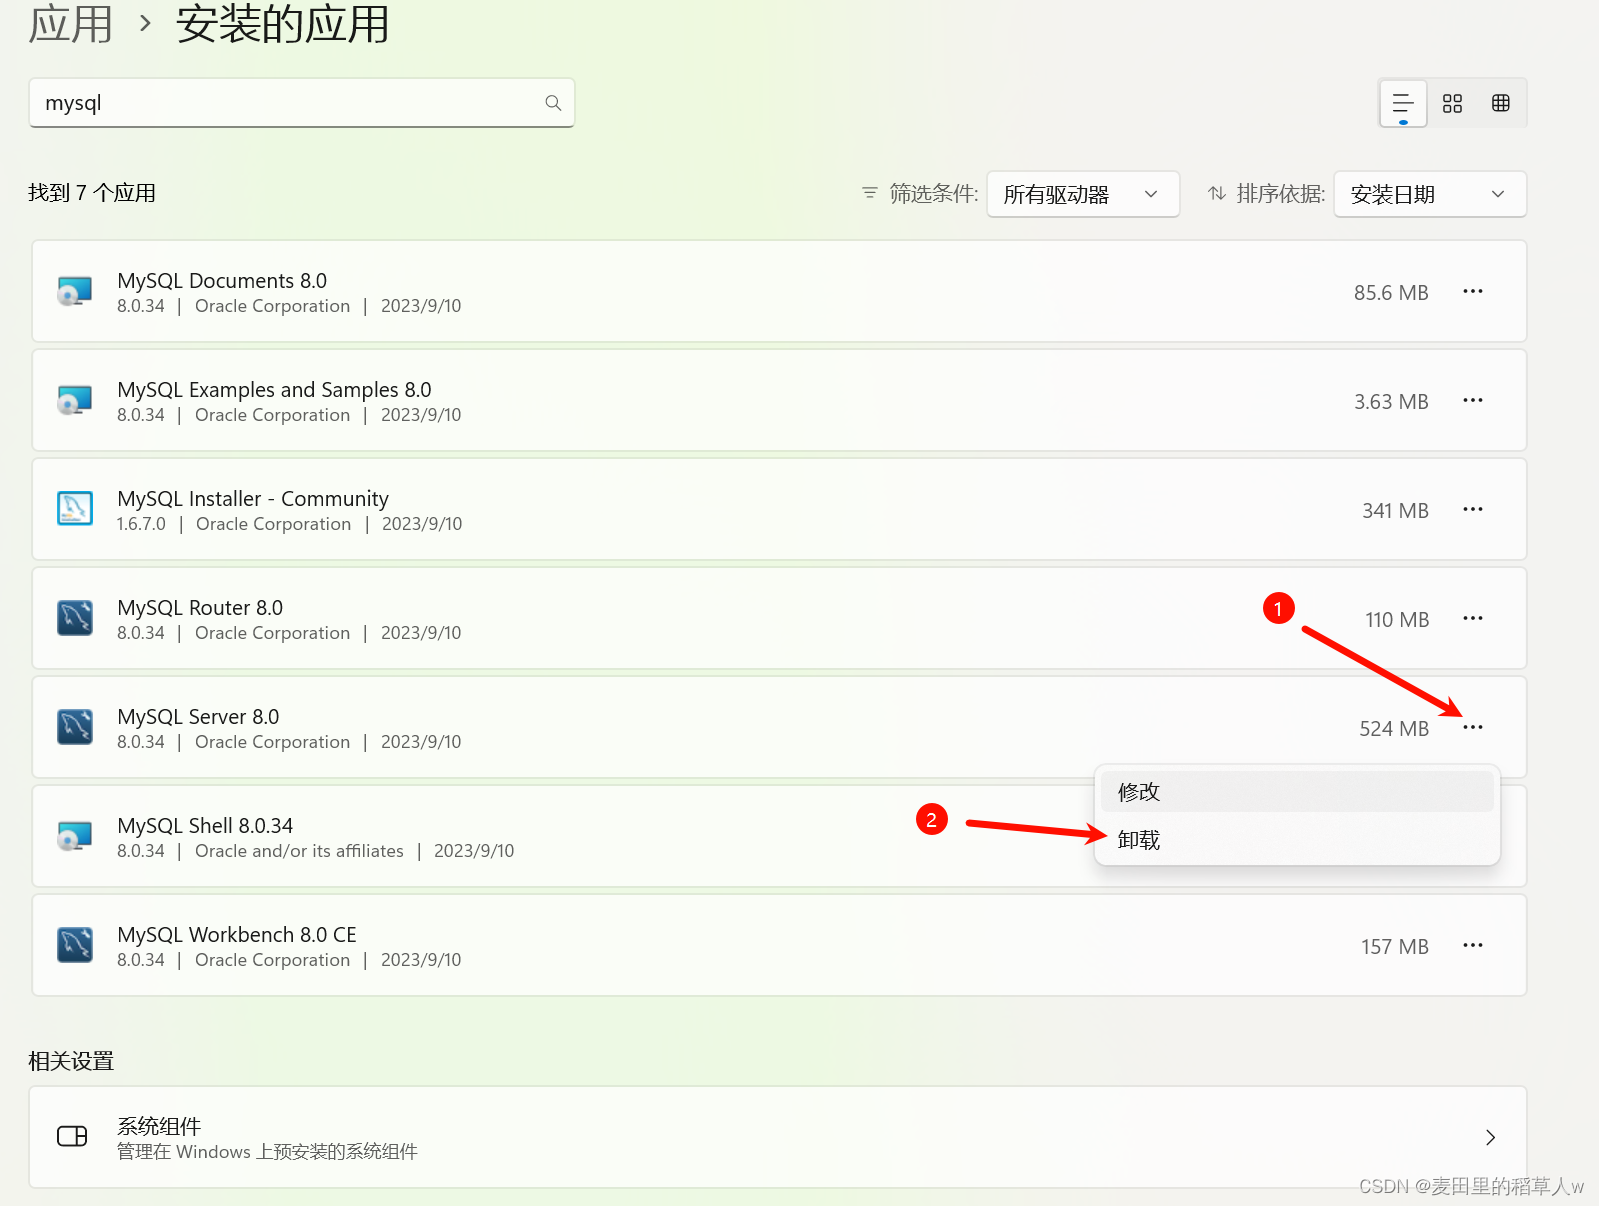Switch to grid view layout
The width and height of the screenshot is (1599, 1206).
tap(1452, 103)
